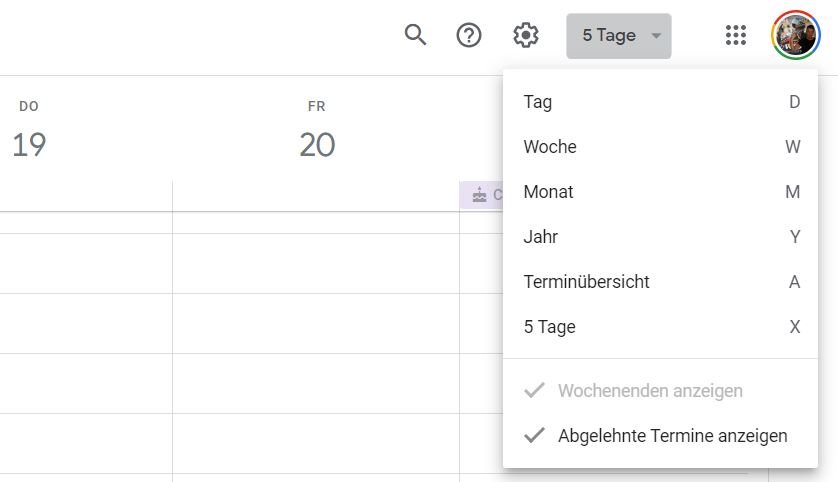Disable 'Abgelehnte Termine anzeigen'
Screen dimensions: 838x482
click(x=672, y=436)
